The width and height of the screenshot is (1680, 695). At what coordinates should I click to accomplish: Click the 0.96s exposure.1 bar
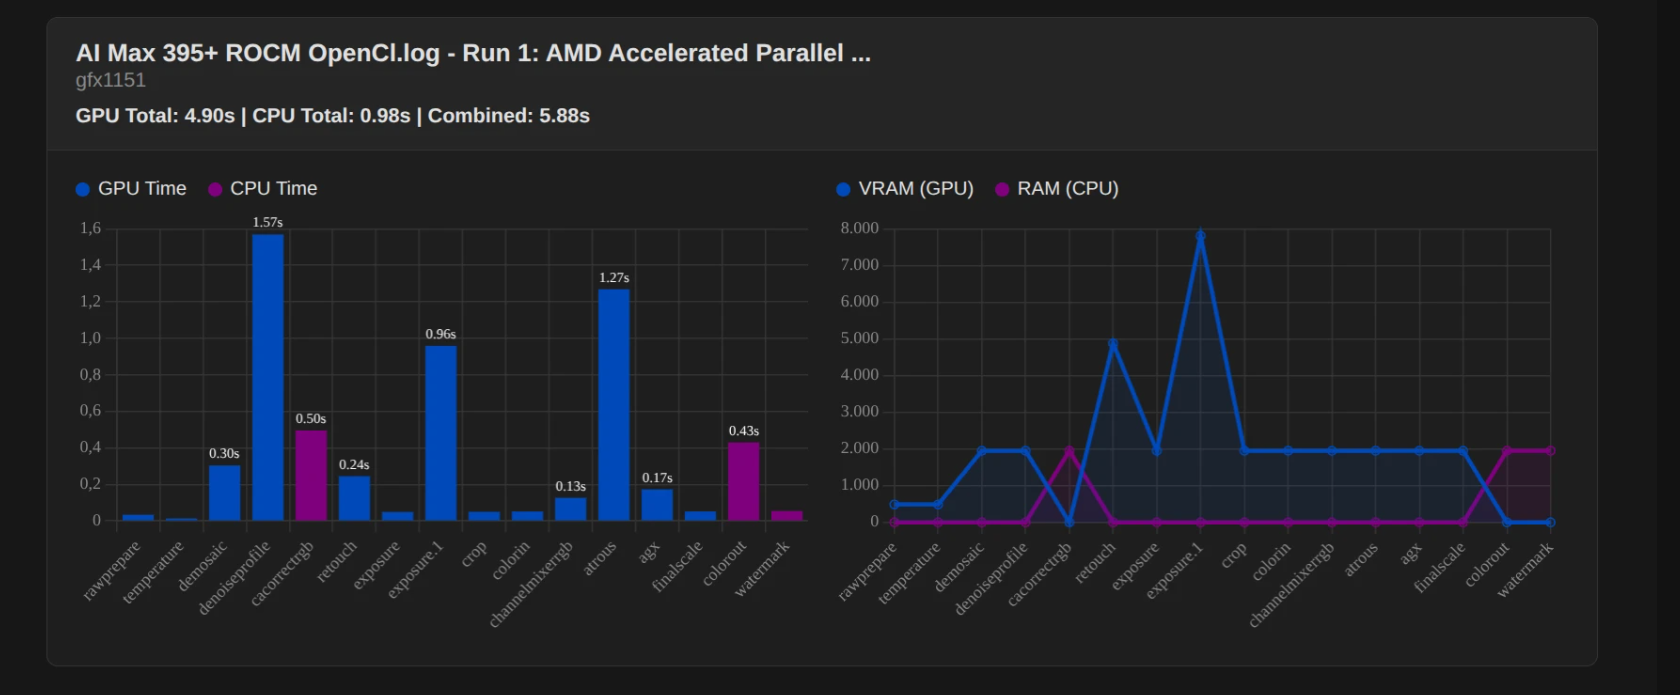point(441,433)
